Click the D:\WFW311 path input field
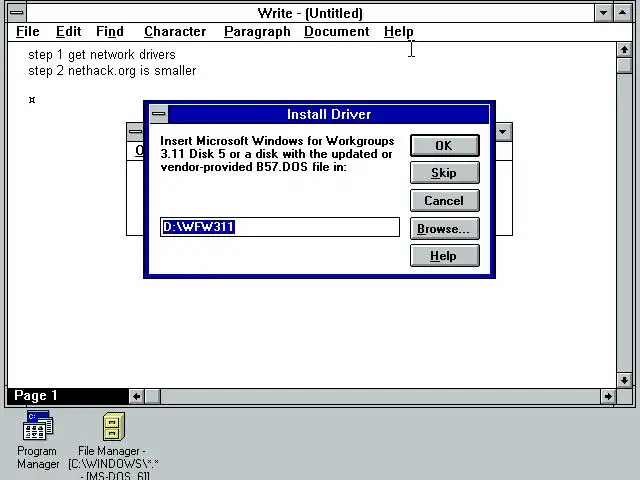The width and height of the screenshot is (640, 480). 280,227
